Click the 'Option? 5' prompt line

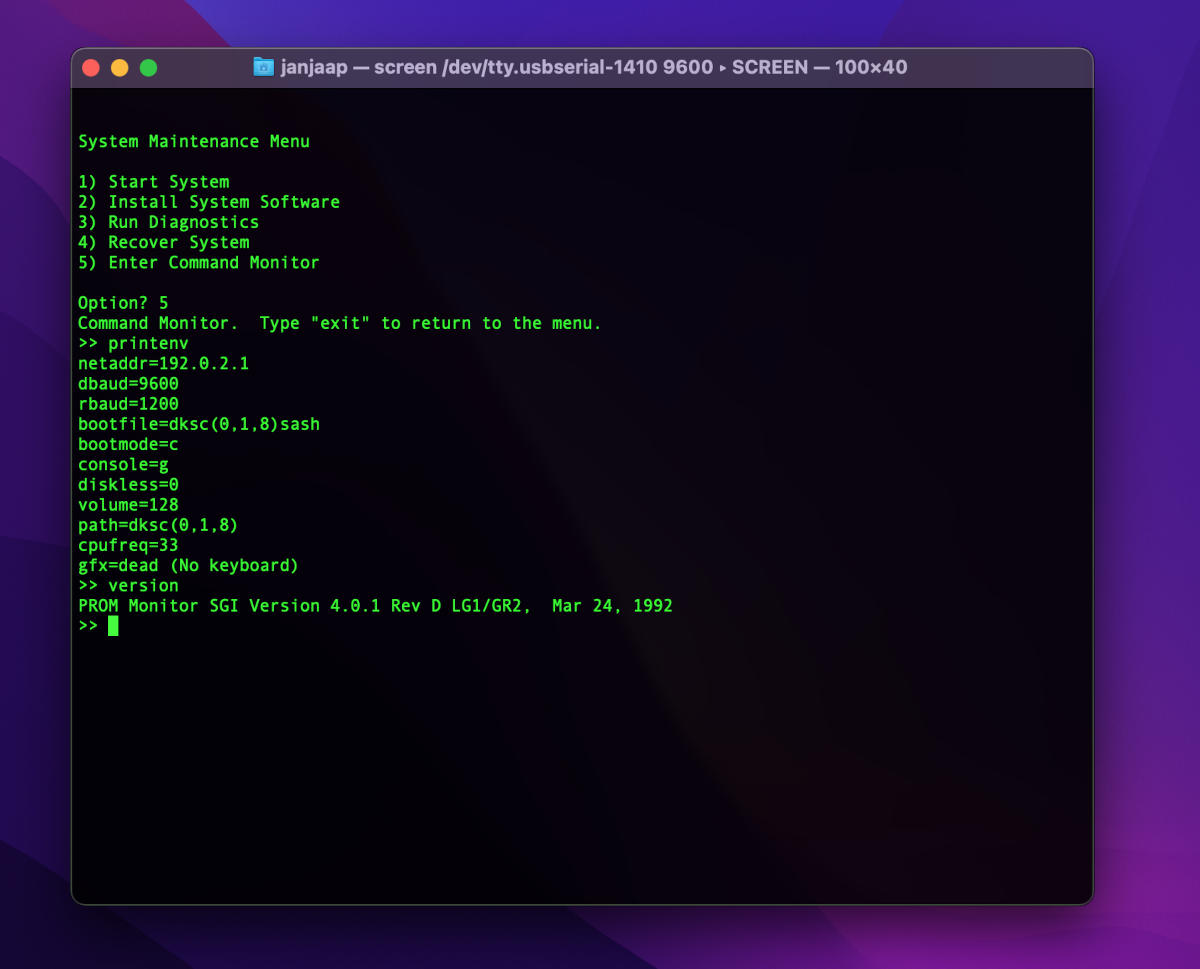point(123,303)
